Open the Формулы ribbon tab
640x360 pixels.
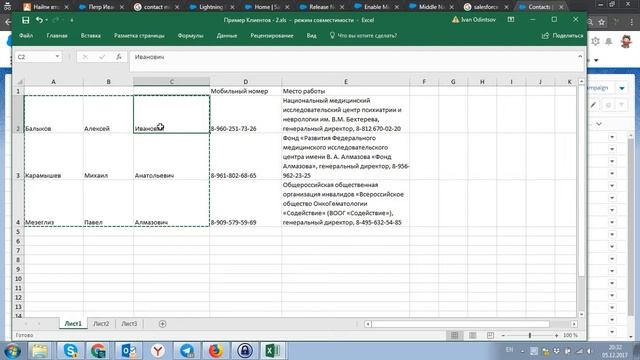pos(190,36)
